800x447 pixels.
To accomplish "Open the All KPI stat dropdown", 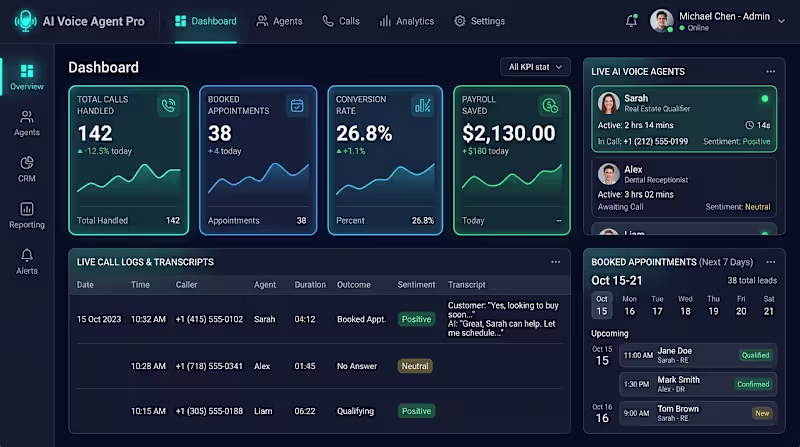I will point(535,67).
